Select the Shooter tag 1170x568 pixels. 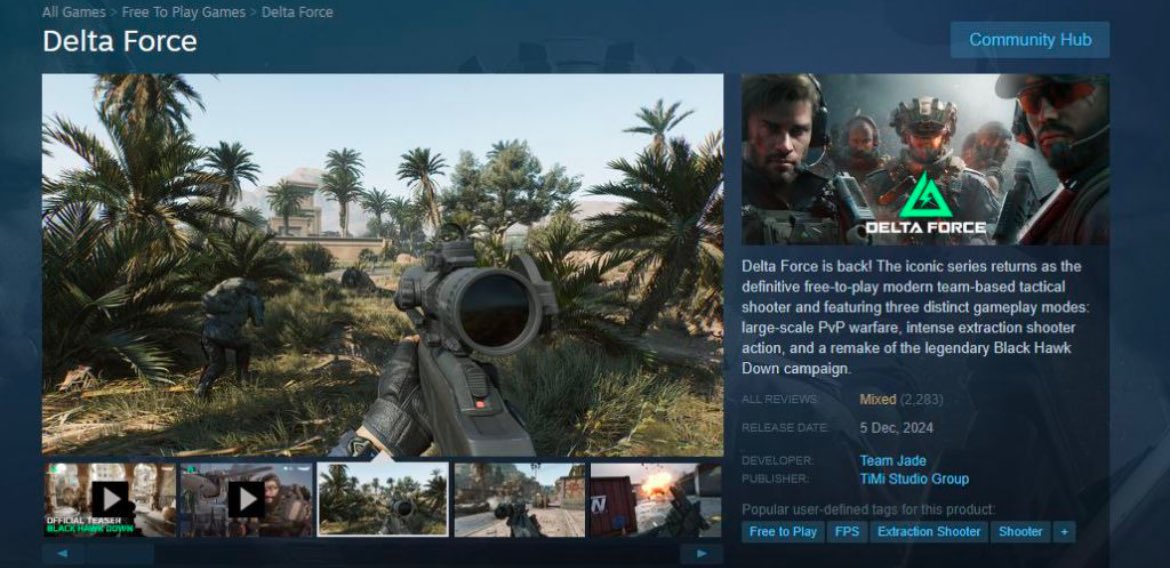click(1020, 531)
